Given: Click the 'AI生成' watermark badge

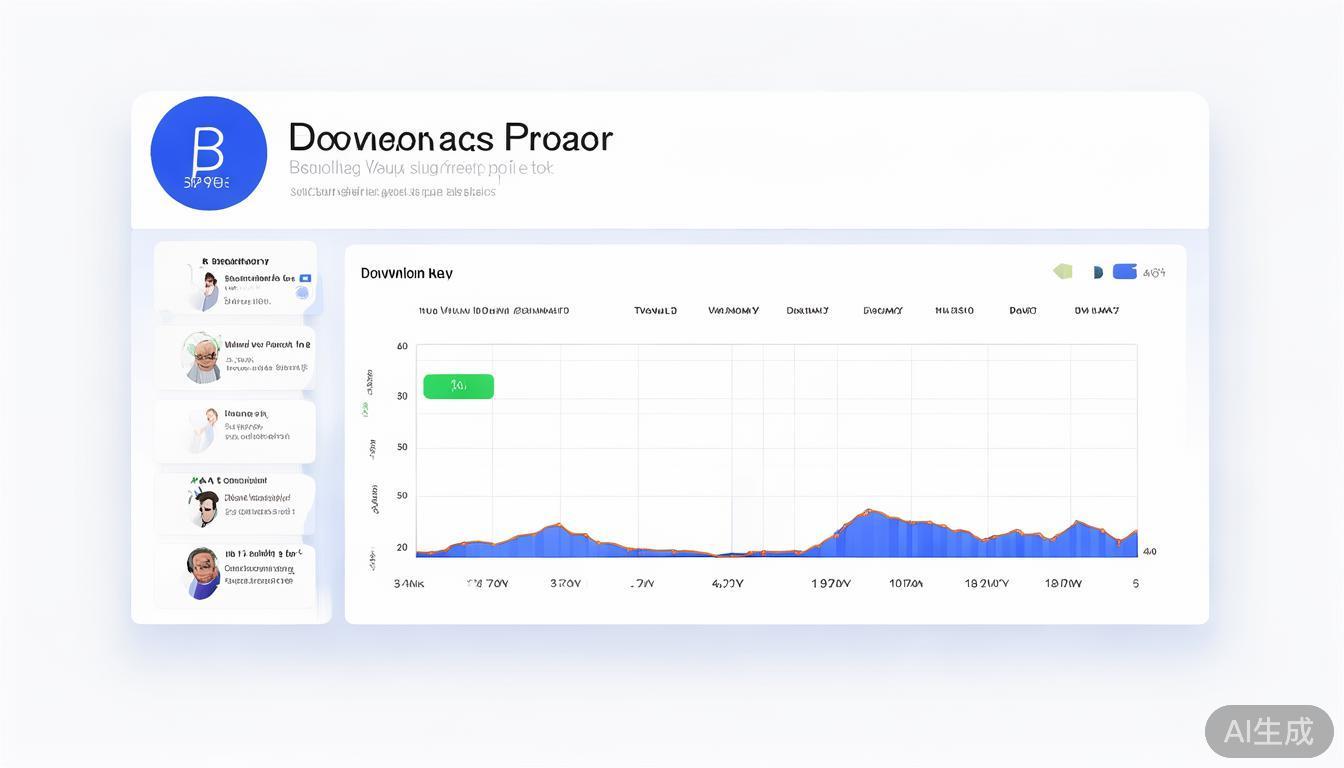Looking at the screenshot, I should 1268,731.
